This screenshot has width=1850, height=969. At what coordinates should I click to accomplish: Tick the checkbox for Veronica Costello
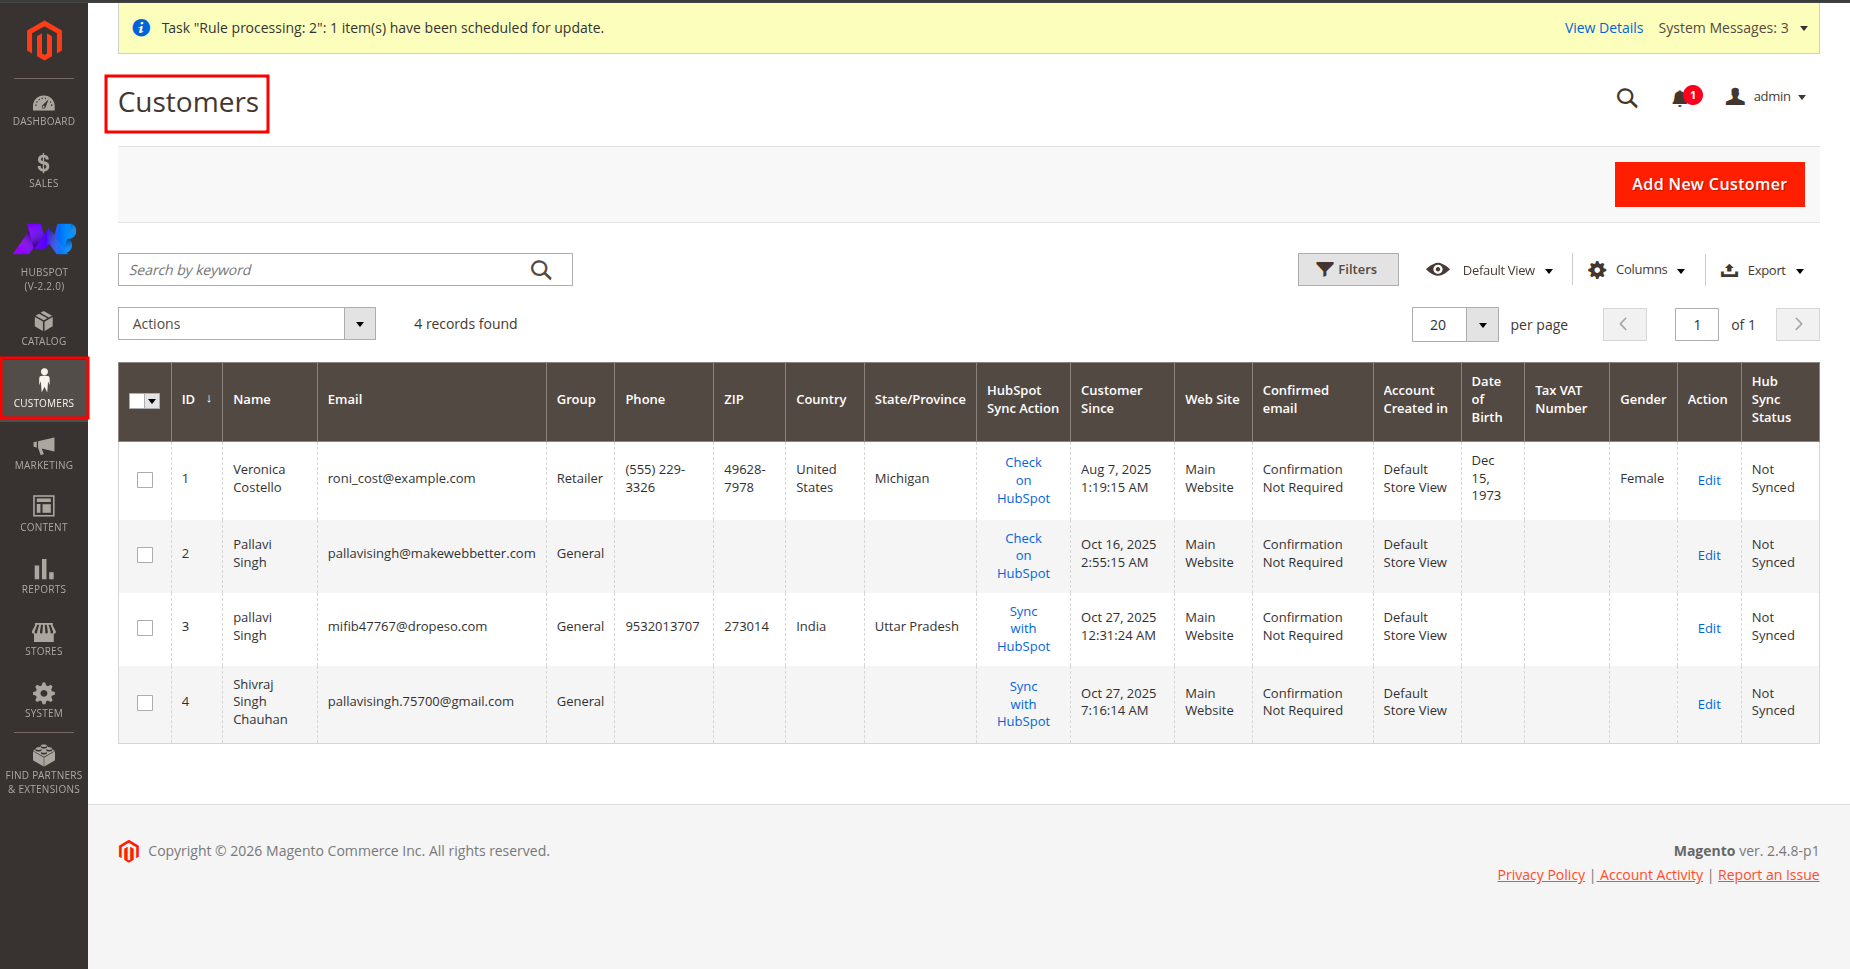coord(145,480)
